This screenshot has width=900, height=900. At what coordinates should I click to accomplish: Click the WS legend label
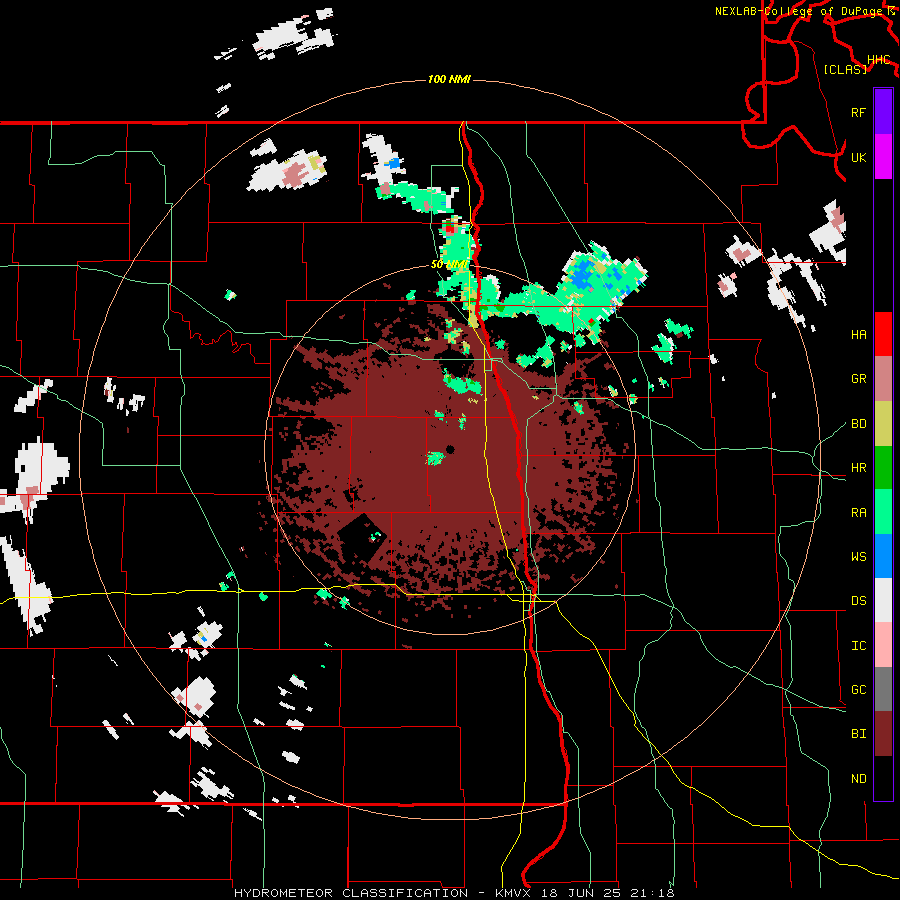tap(858, 557)
